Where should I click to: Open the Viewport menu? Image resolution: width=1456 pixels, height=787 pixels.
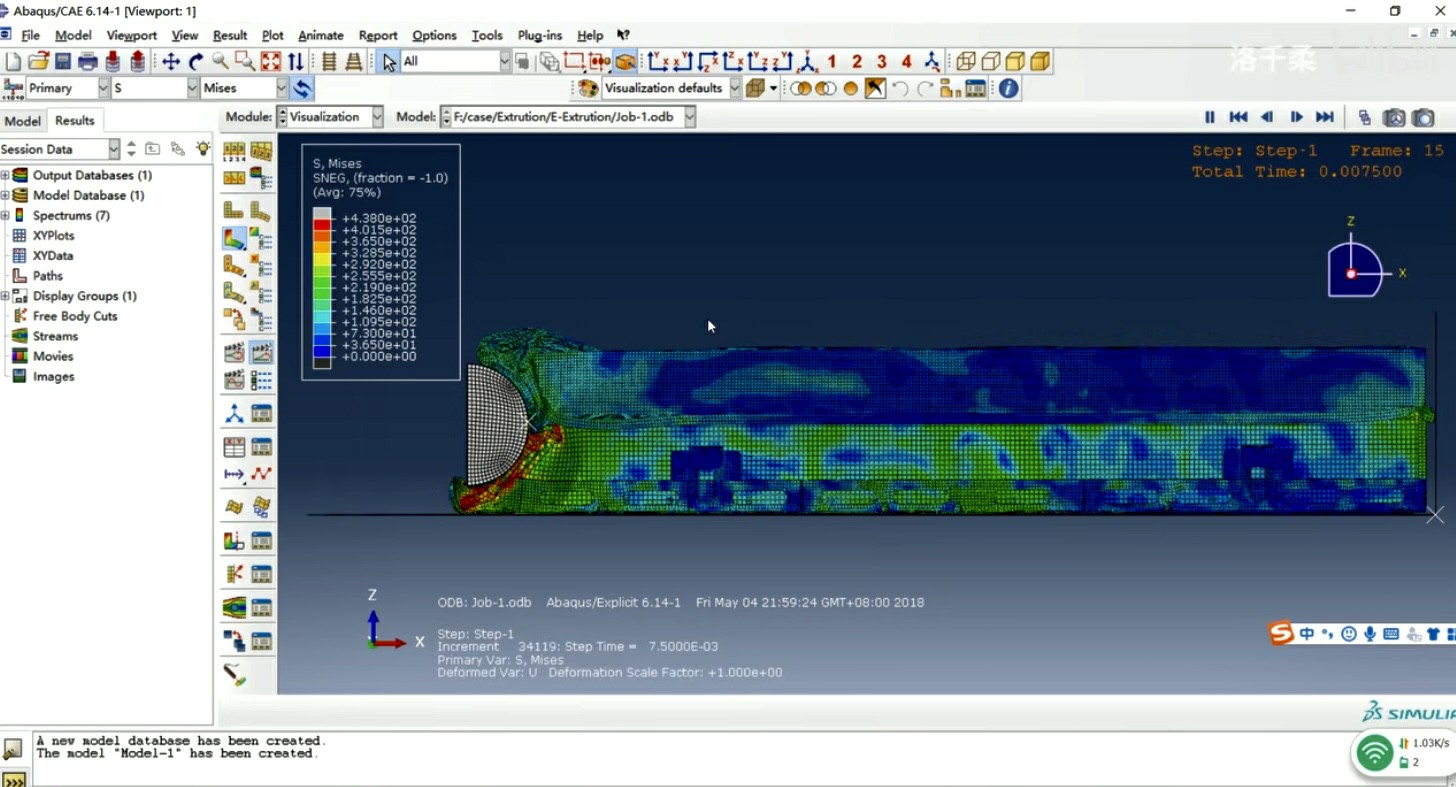[131, 35]
